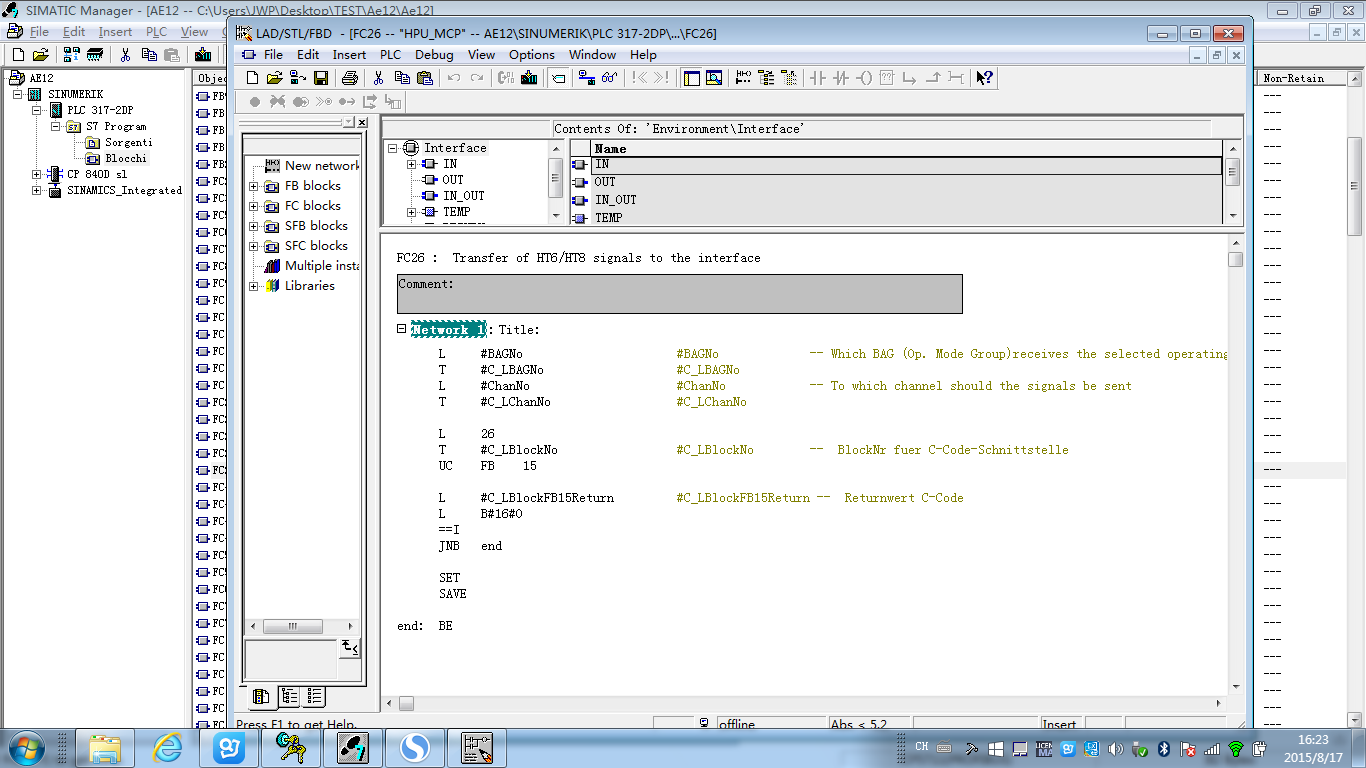
Task: Toggle the Details view toolbar button
Action: pyautogui.click(x=714, y=78)
